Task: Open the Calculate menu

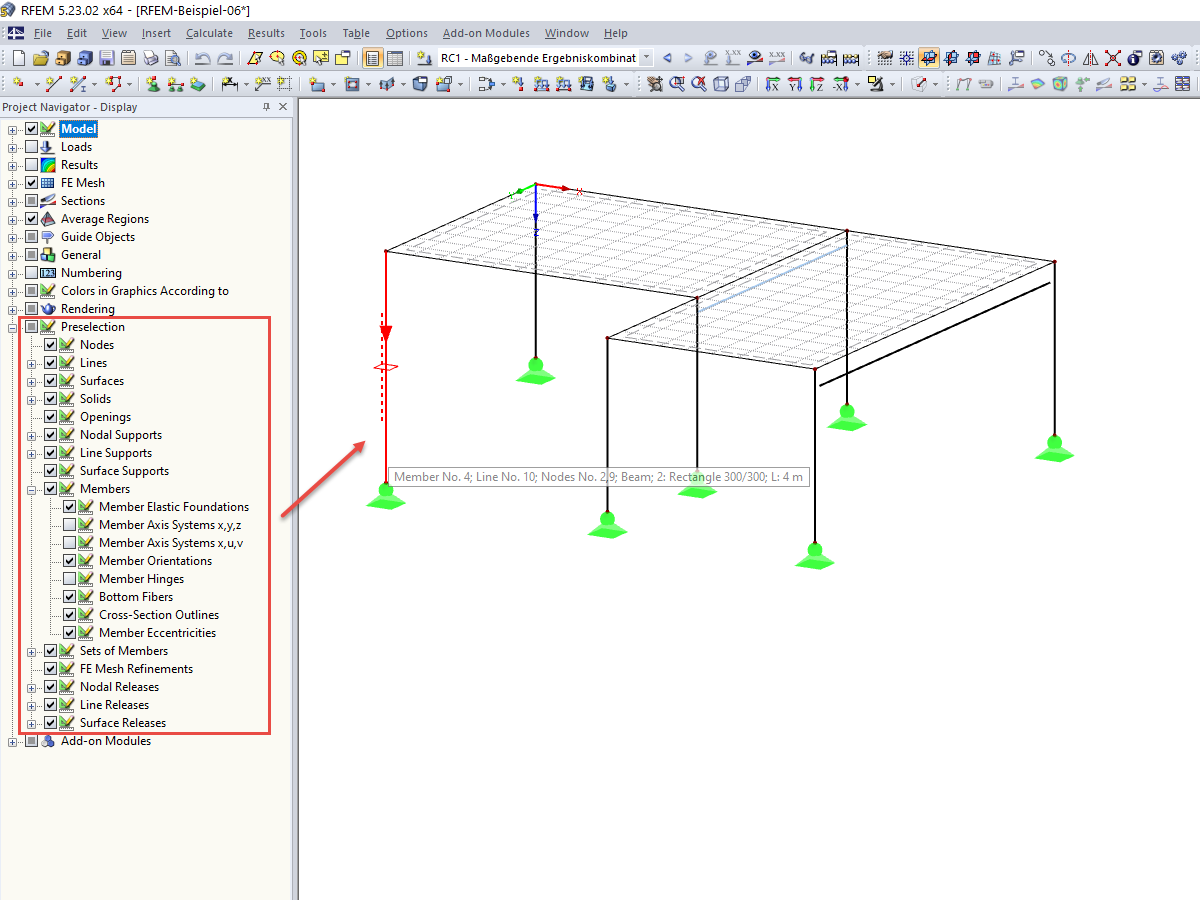Action: click(209, 33)
